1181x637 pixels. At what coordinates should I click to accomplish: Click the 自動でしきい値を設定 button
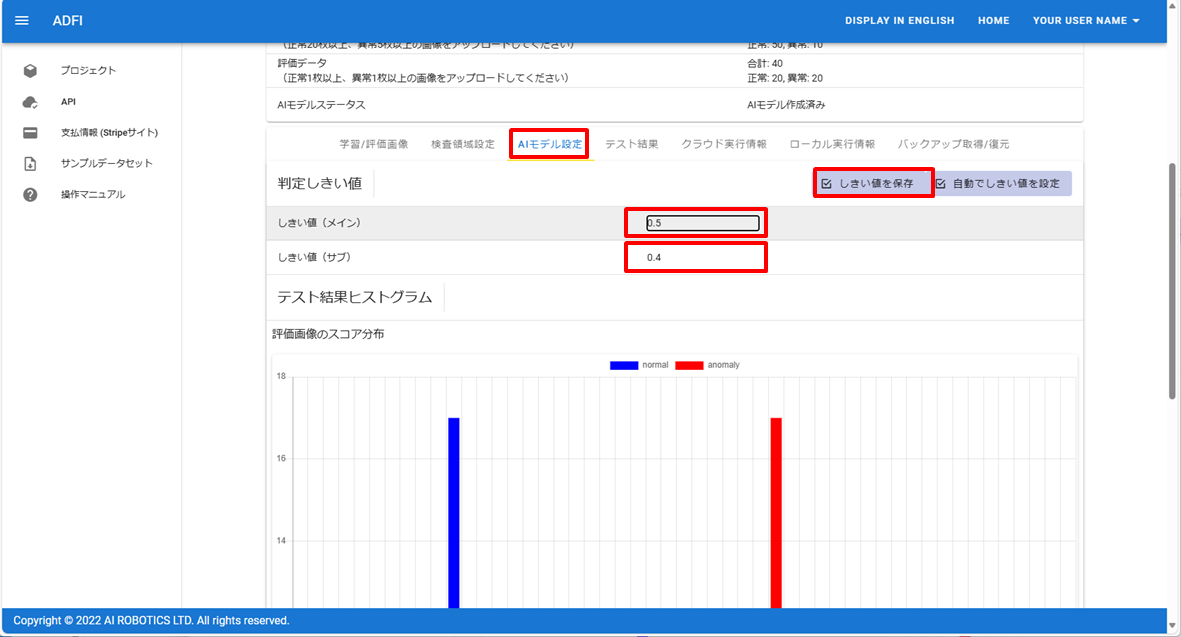tap(1002, 184)
